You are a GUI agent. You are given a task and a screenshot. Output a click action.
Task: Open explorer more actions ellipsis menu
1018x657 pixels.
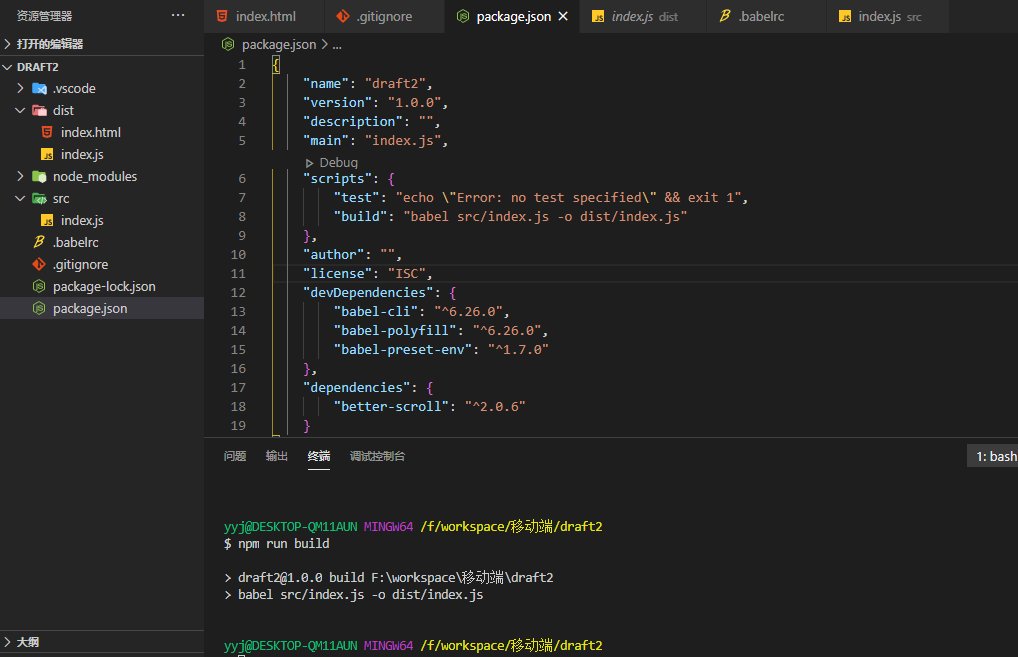[x=178, y=16]
